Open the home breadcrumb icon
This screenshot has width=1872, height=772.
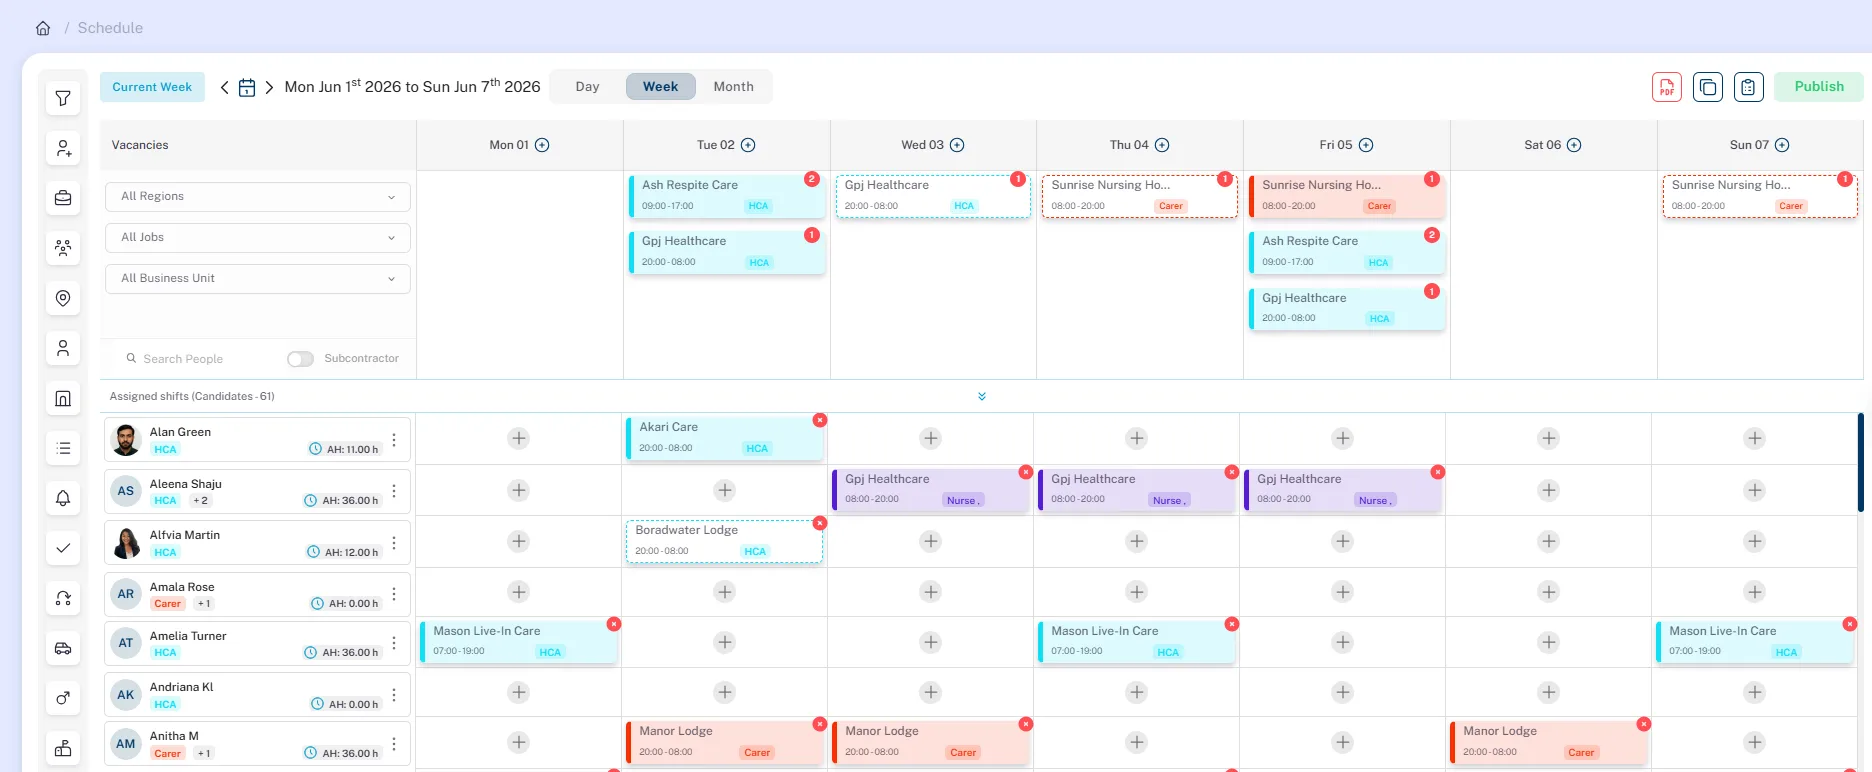[x=43, y=28]
